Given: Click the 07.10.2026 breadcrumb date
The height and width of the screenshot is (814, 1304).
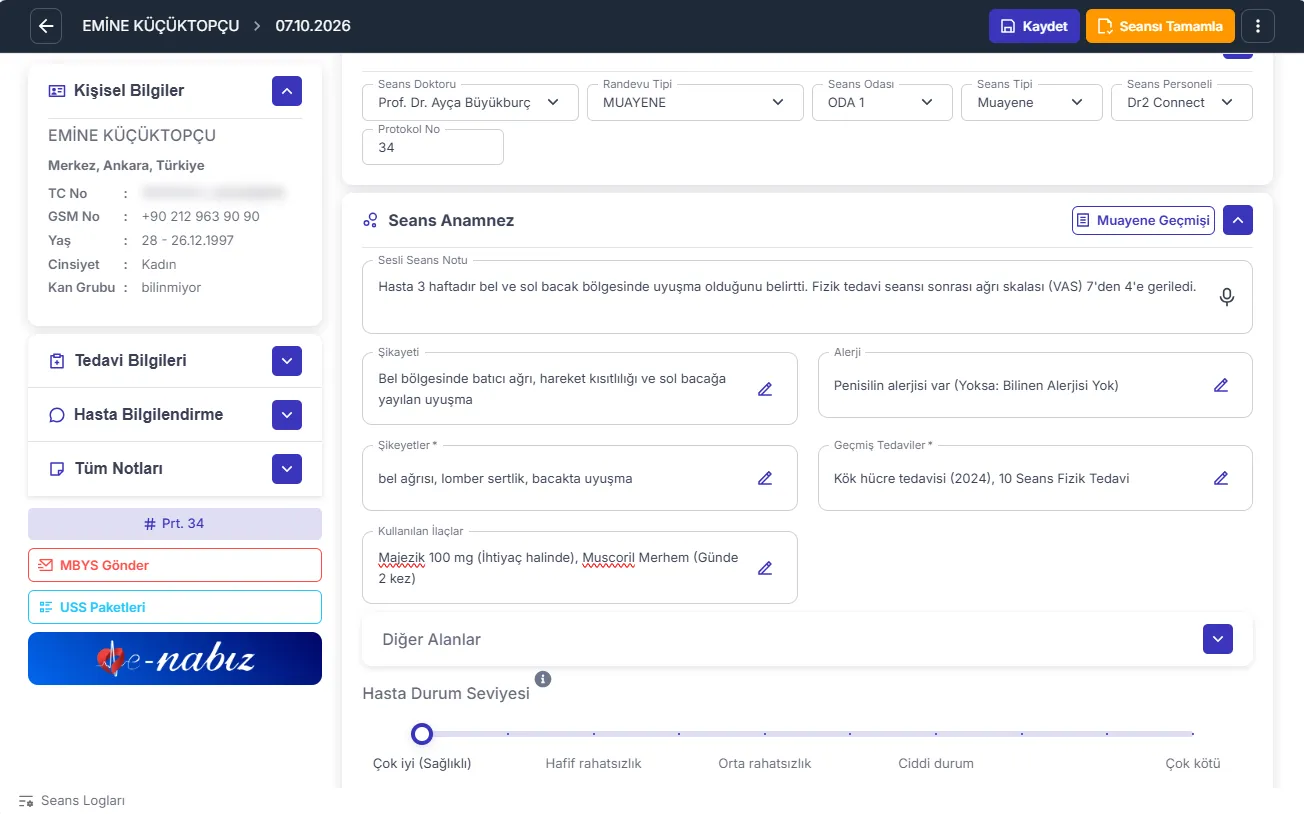Looking at the screenshot, I should point(313,26).
